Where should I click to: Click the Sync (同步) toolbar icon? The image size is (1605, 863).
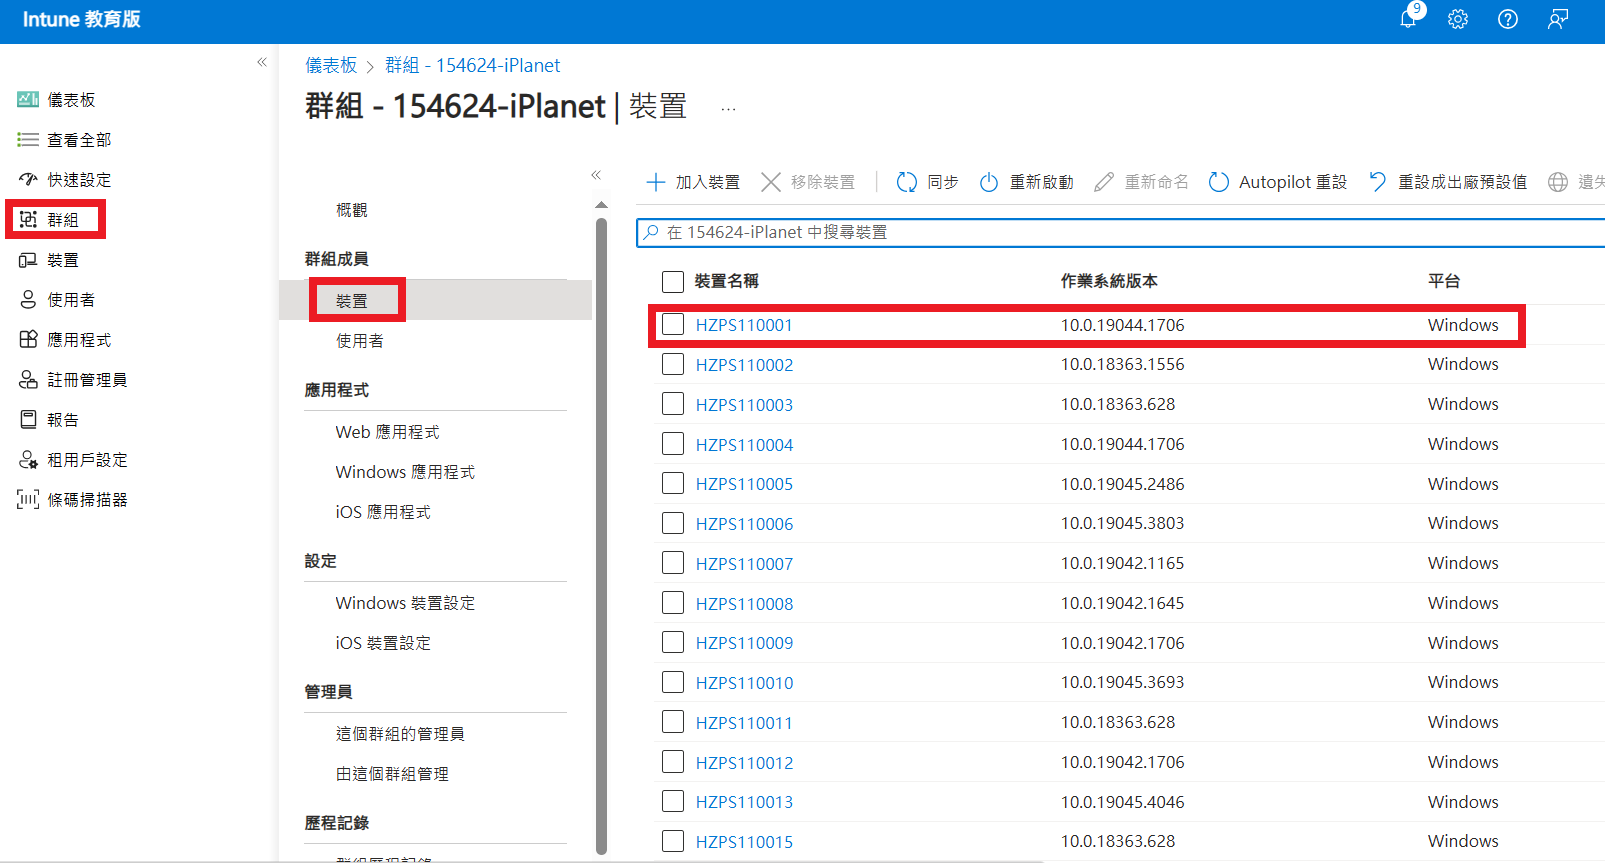907,182
